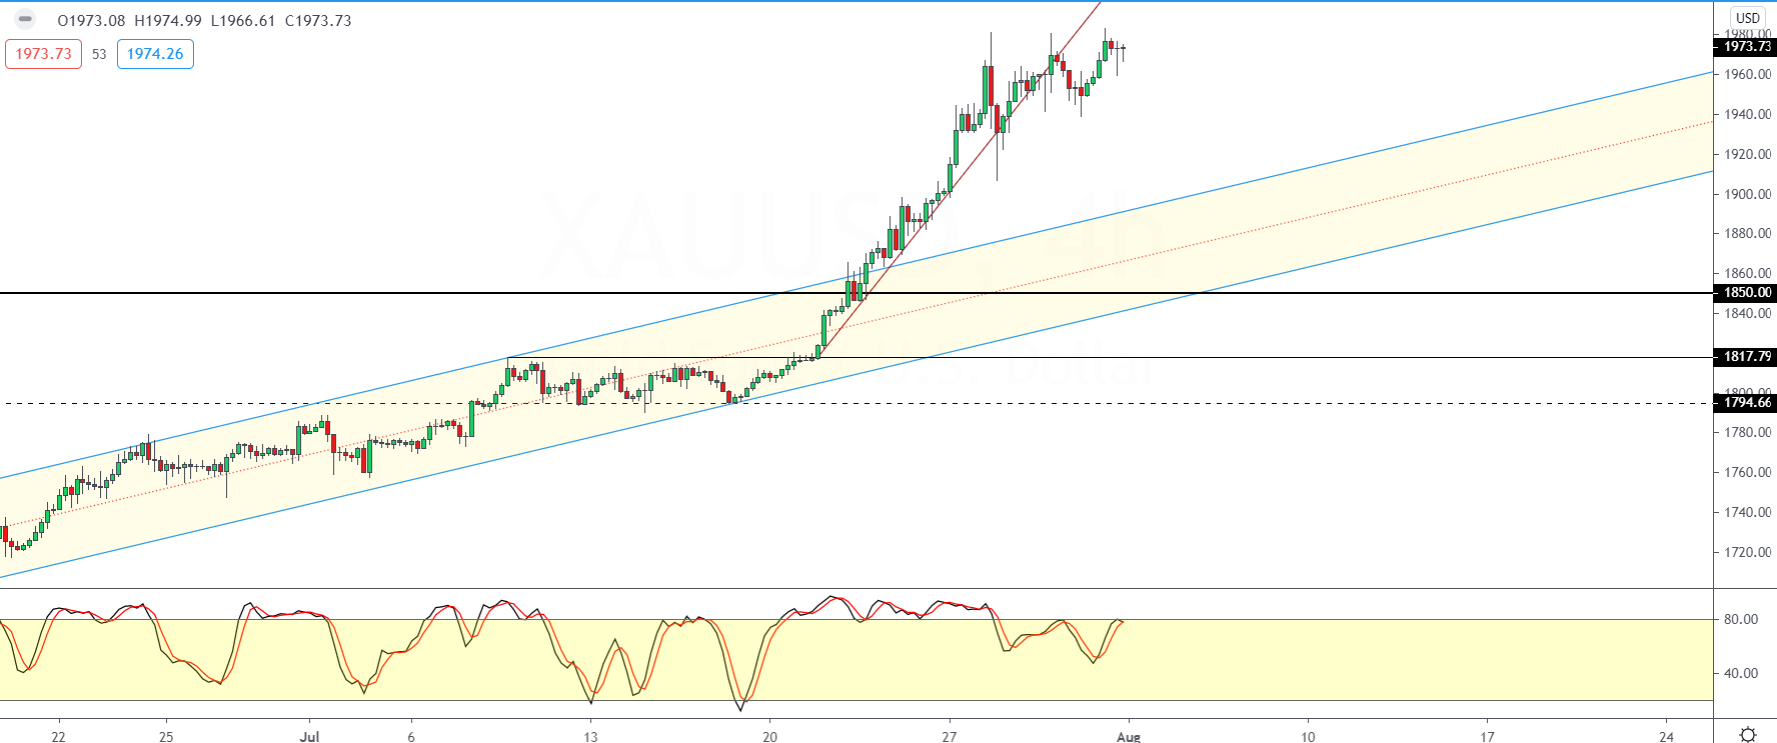Click the 1840.00 price axis tick

tap(1748, 313)
